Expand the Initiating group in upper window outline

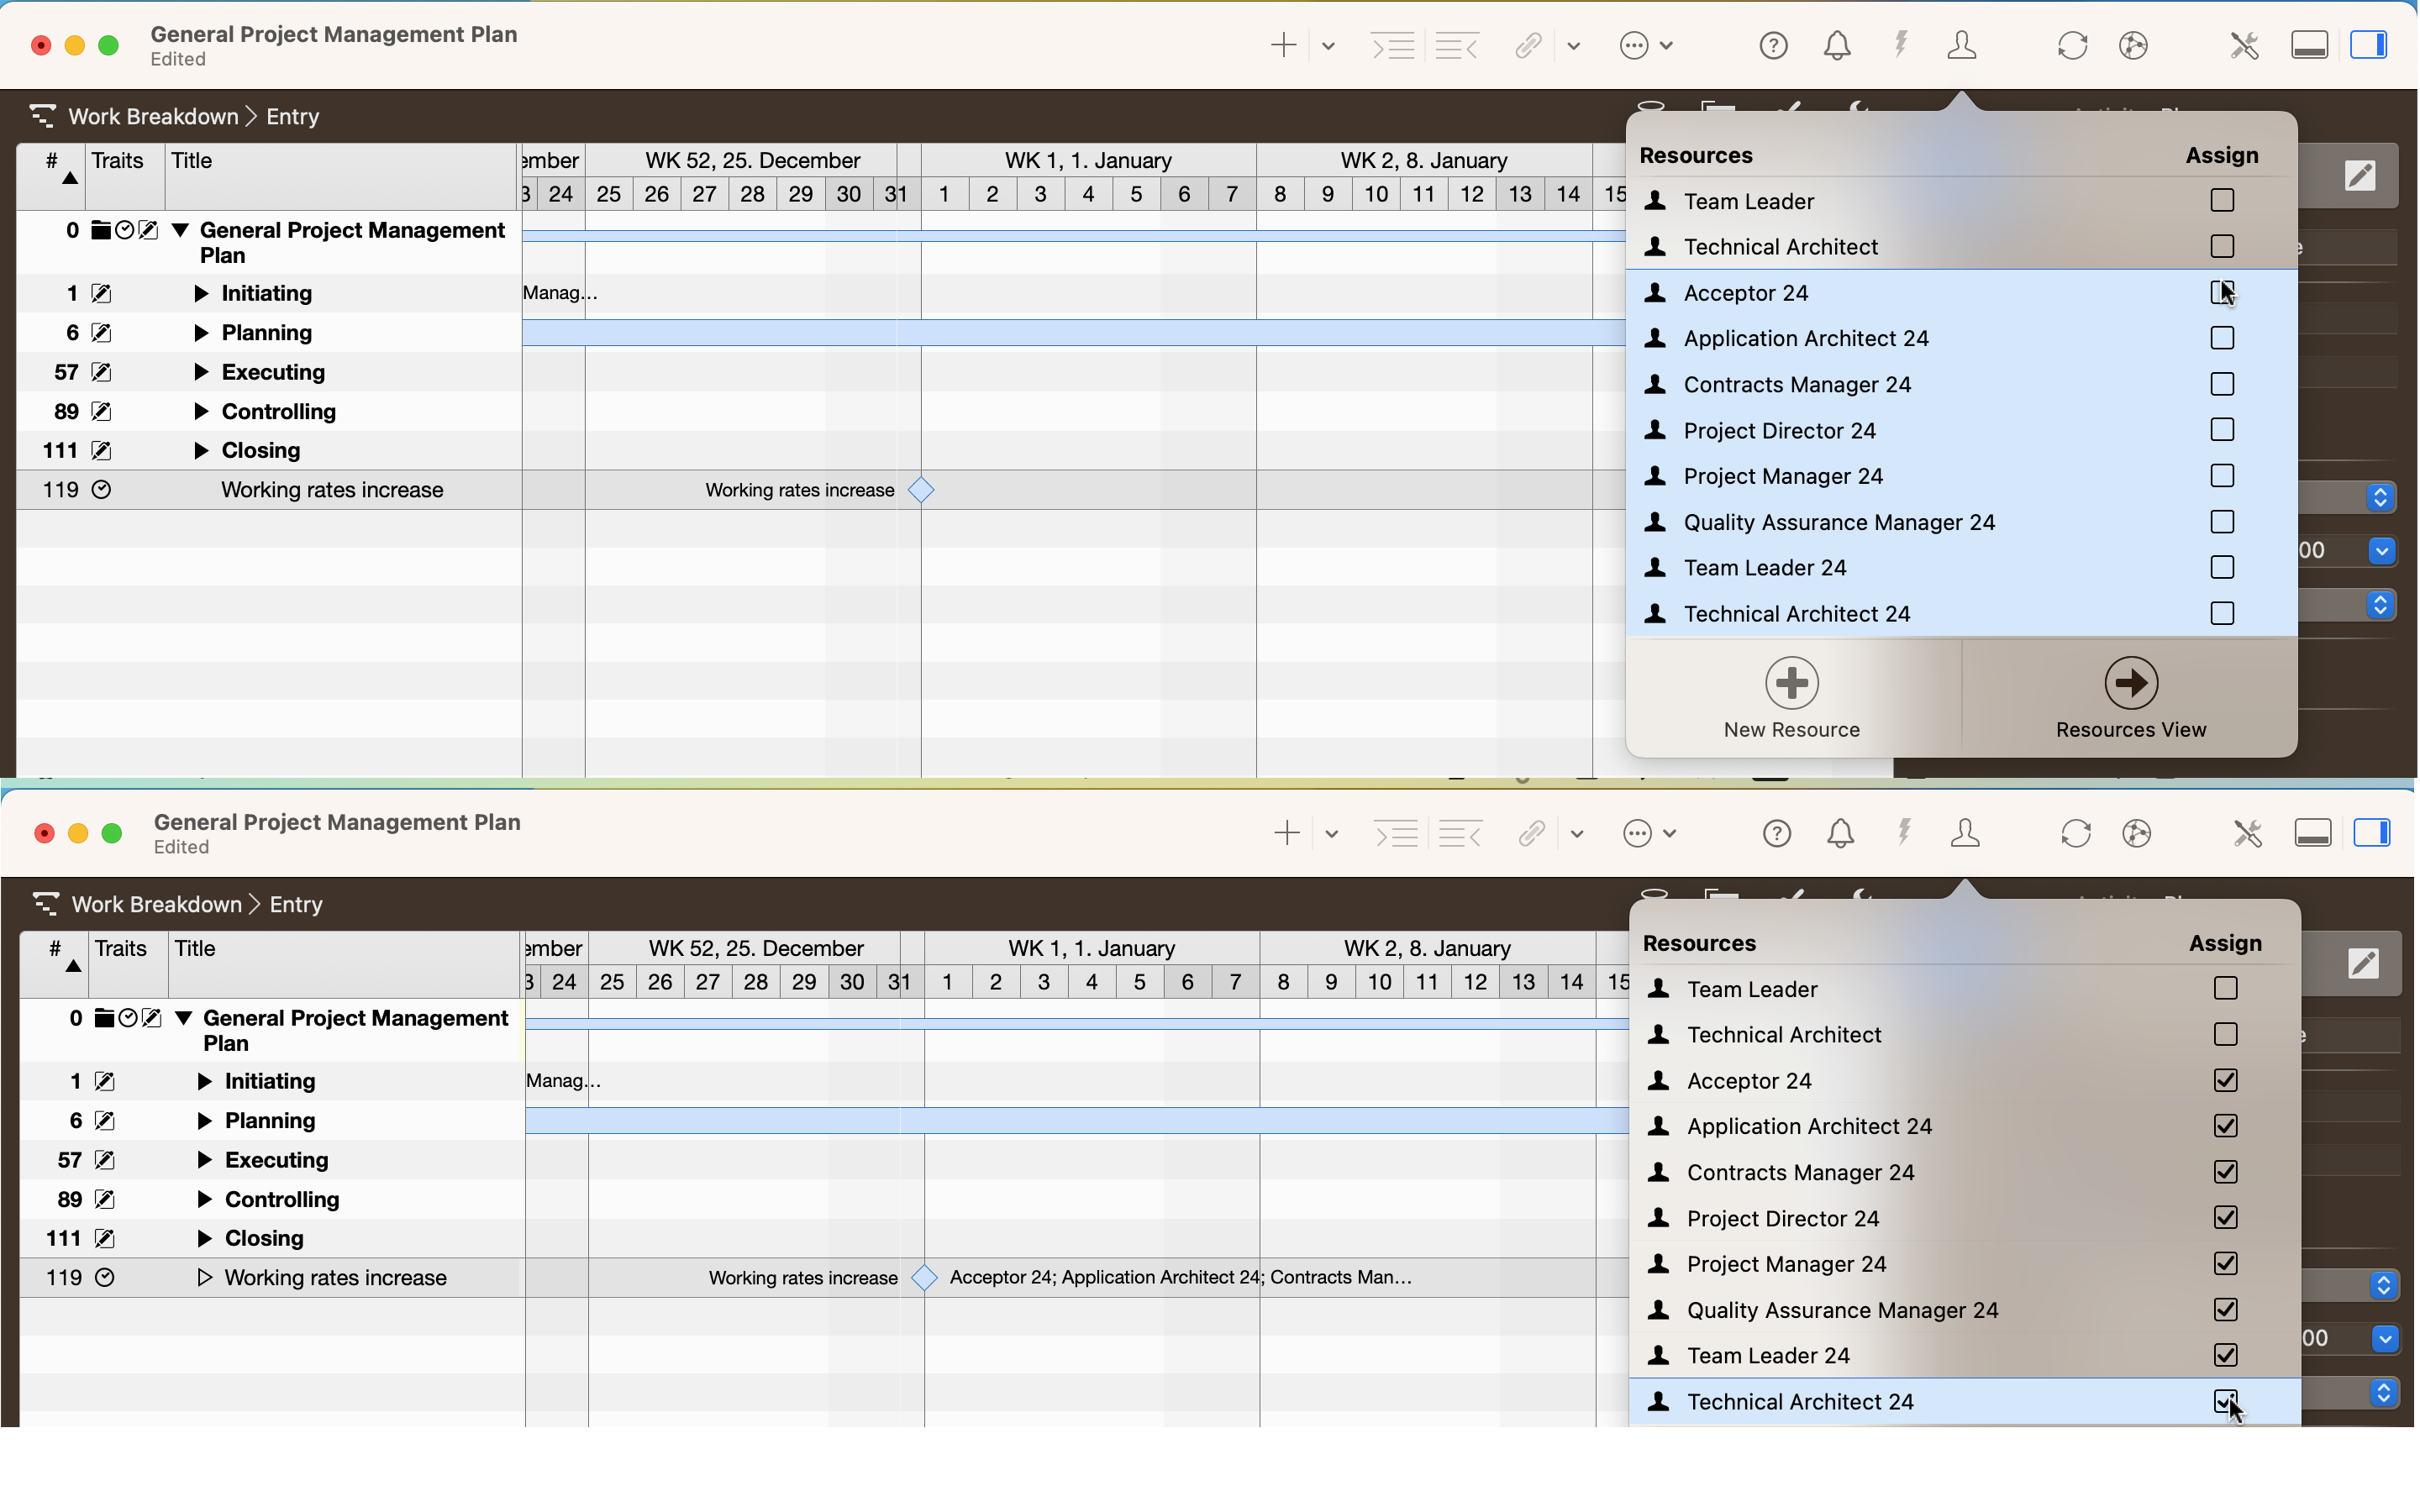click(x=201, y=293)
